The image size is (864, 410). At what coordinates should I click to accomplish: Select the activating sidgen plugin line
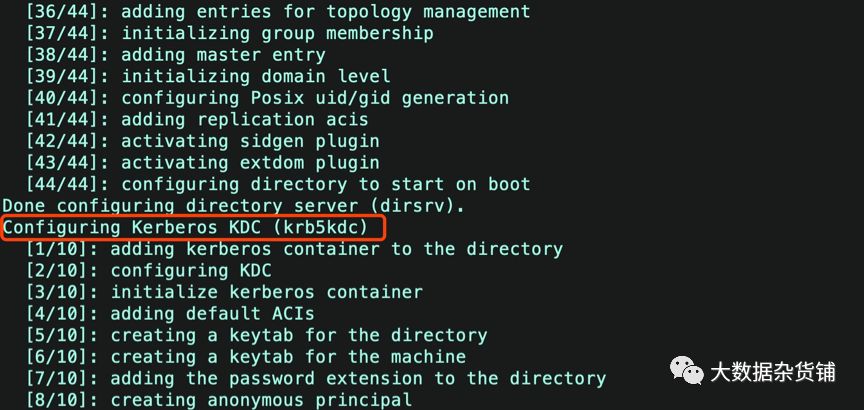point(202,141)
